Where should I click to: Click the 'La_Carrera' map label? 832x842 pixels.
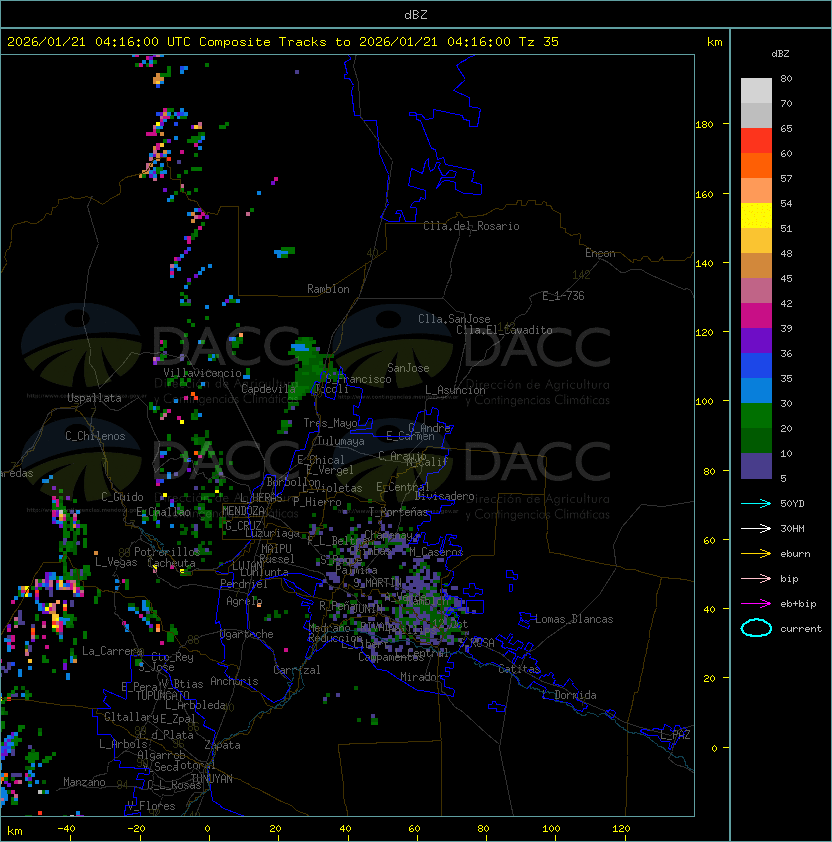point(112,651)
